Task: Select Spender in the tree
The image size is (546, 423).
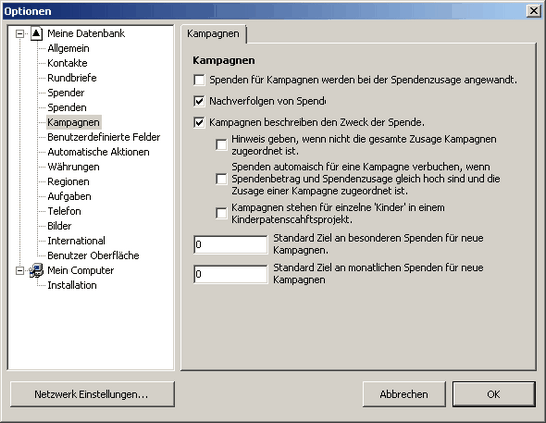Action: [66, 93]
